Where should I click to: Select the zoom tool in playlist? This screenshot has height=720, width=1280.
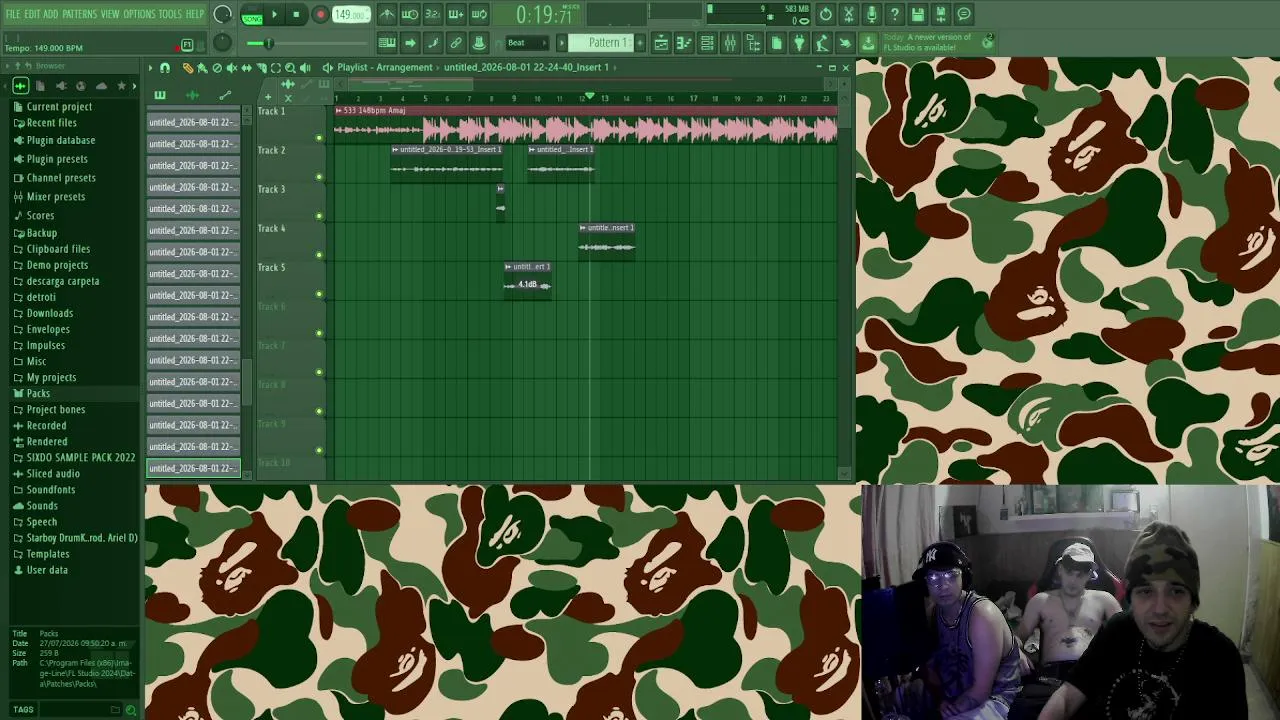click(x=290, y=67)
